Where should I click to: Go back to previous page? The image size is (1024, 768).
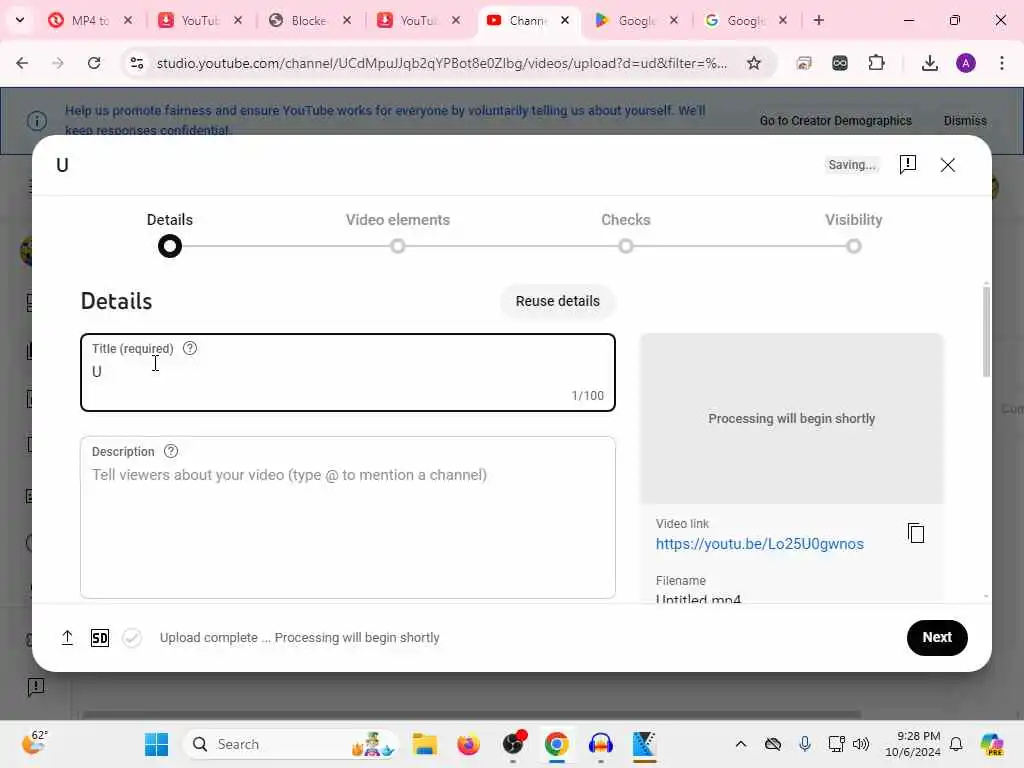point(22,63)
